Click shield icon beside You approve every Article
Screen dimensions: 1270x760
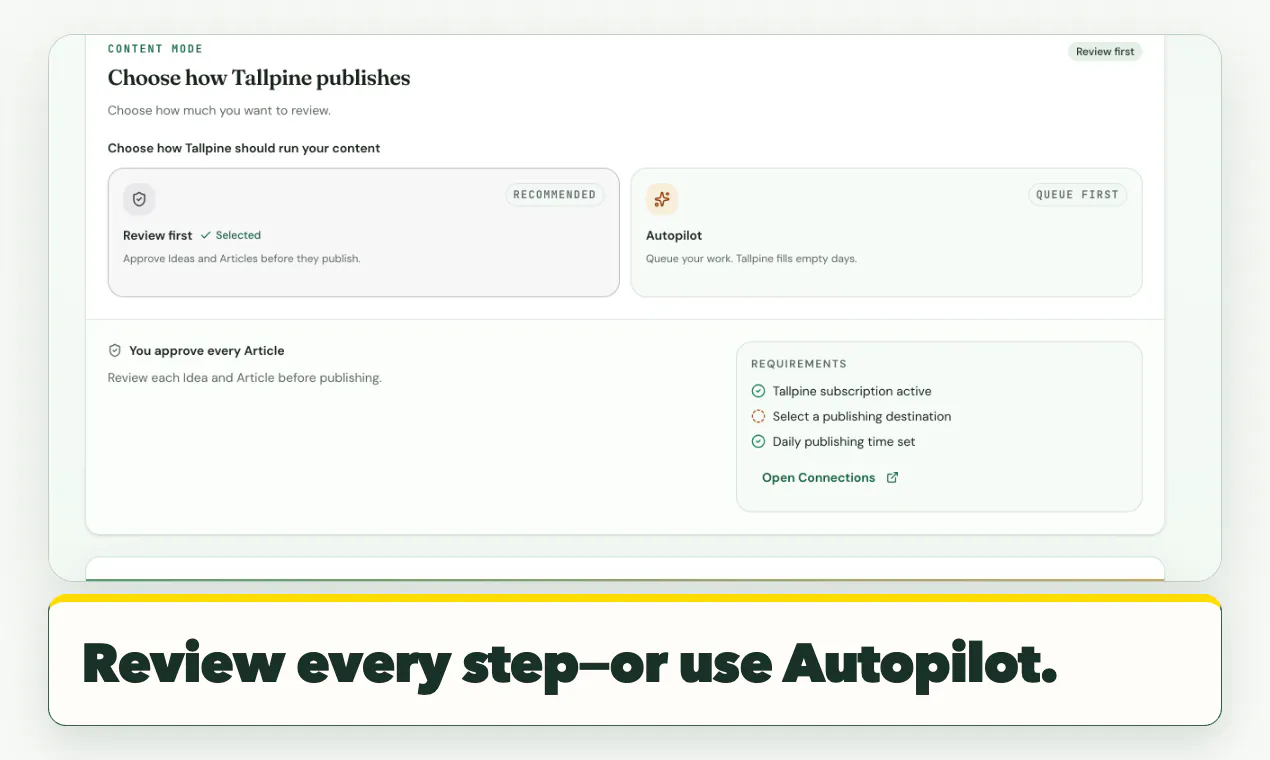114,351
